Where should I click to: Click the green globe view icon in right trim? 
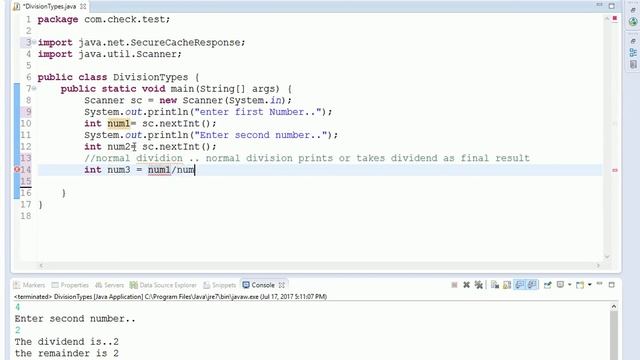pos(633,21)
